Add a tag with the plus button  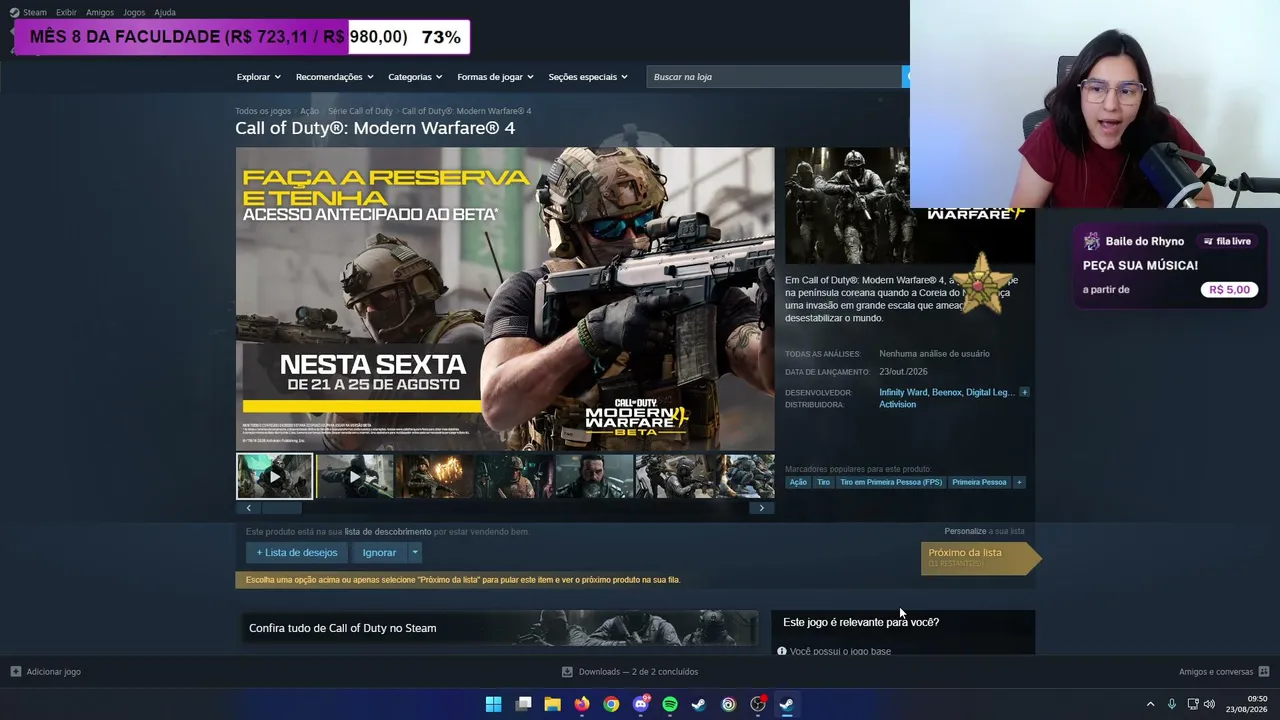pyautogui.click(x=1019, y=482)
